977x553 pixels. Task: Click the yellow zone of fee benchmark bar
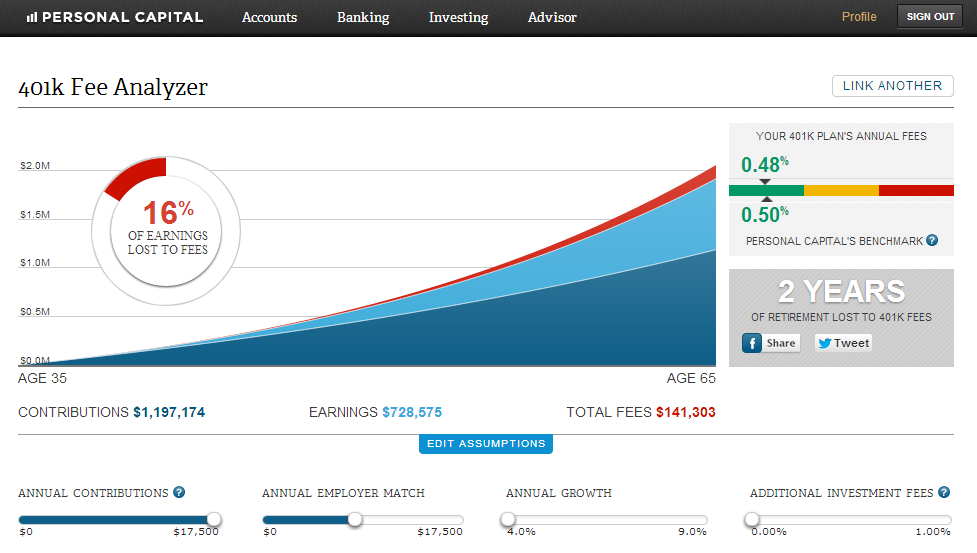pos(841,191)
